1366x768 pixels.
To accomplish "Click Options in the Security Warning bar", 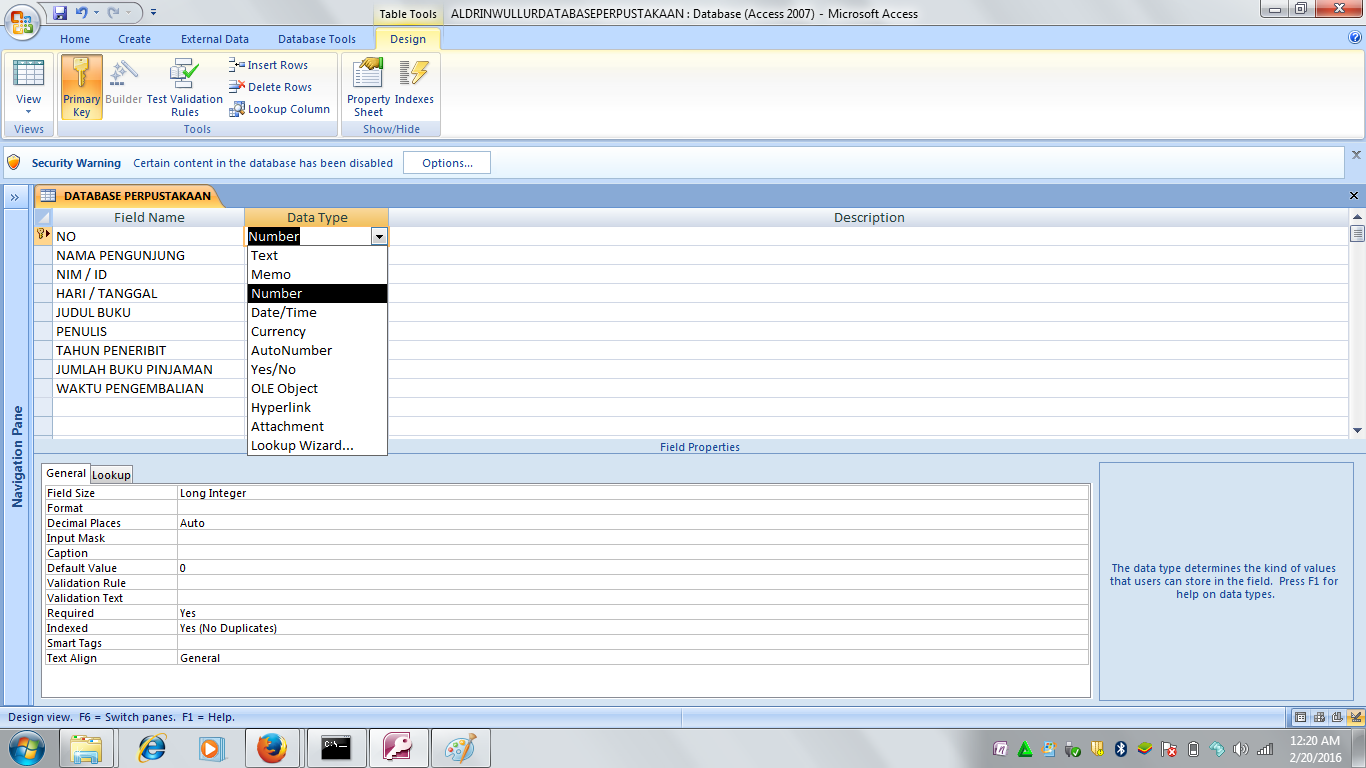I will click(x=446, y=162).
